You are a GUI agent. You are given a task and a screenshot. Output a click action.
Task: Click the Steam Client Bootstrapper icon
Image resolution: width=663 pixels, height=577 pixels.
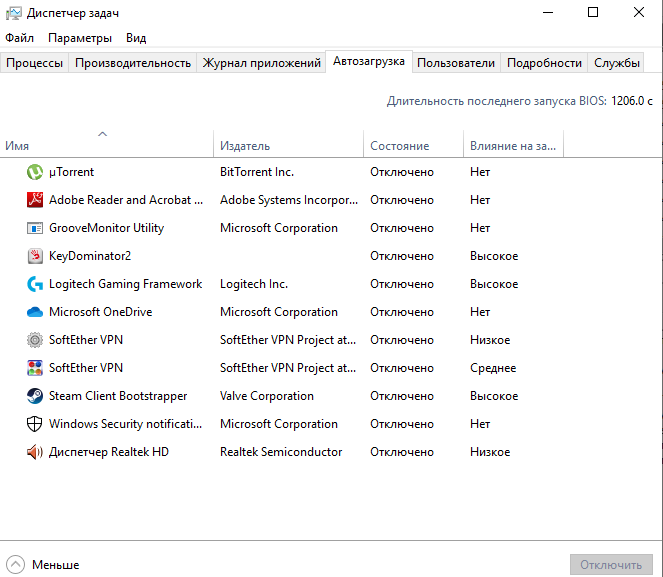tap(35, 396)
